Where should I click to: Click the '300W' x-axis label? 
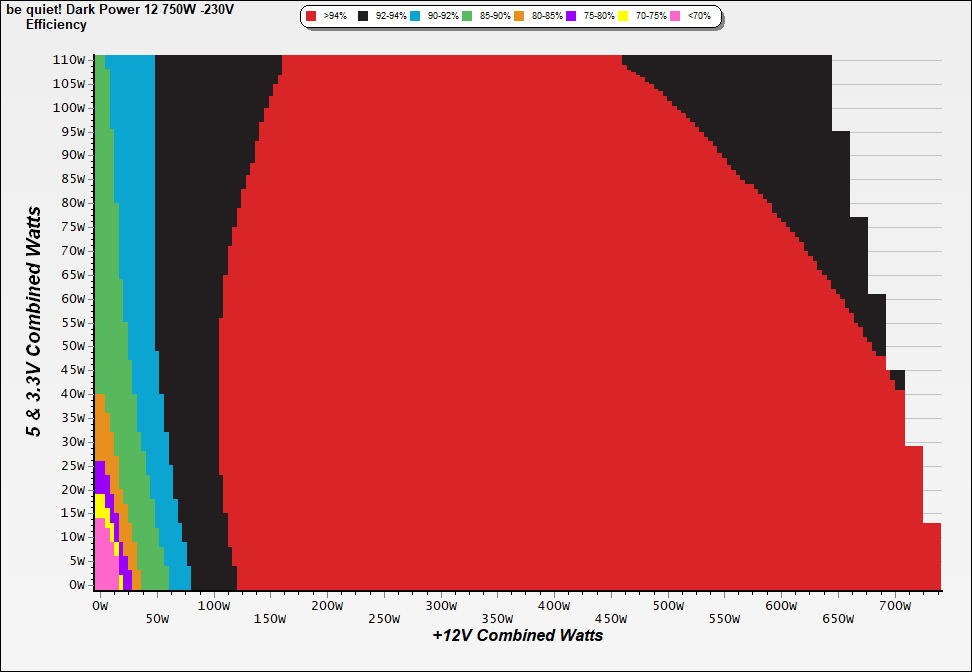coord(441,606)
